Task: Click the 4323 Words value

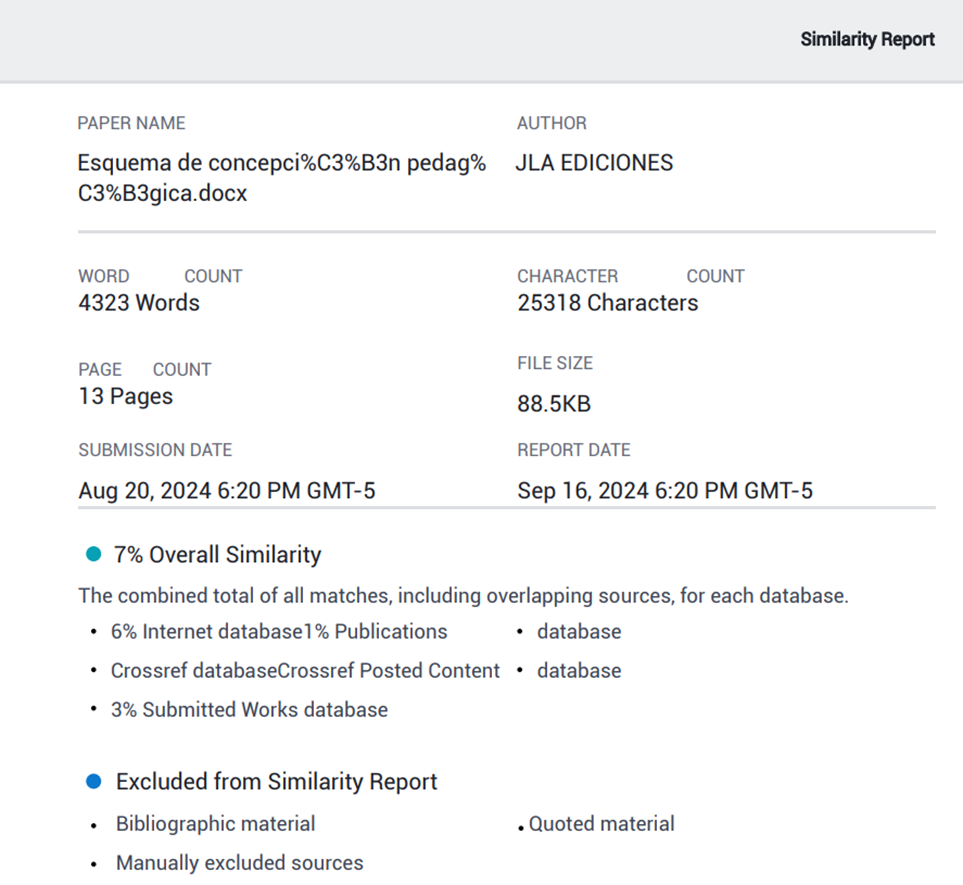Action: point(139,303)
